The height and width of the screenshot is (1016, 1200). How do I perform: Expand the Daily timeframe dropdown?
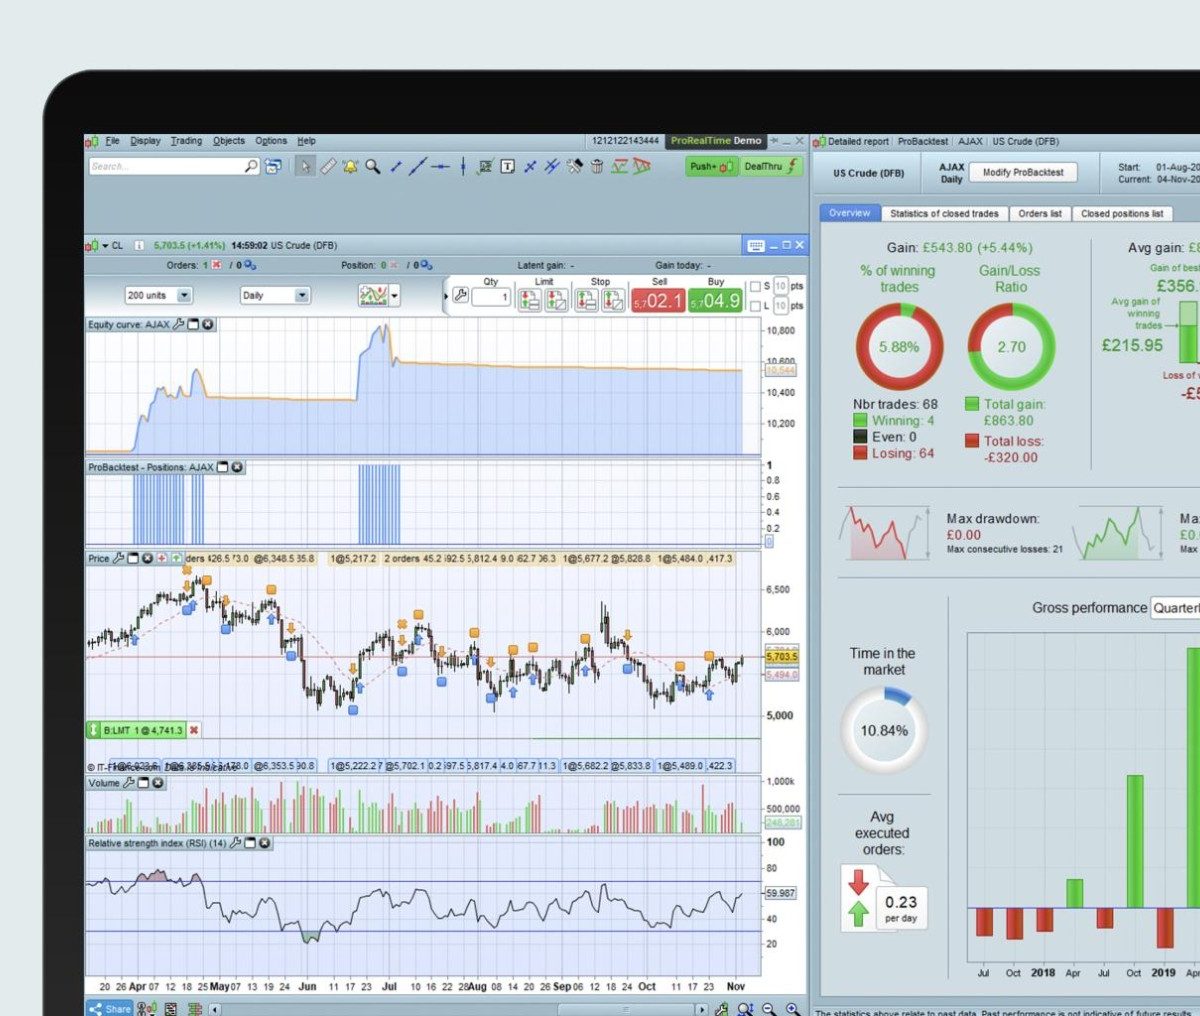coord(302,296)
